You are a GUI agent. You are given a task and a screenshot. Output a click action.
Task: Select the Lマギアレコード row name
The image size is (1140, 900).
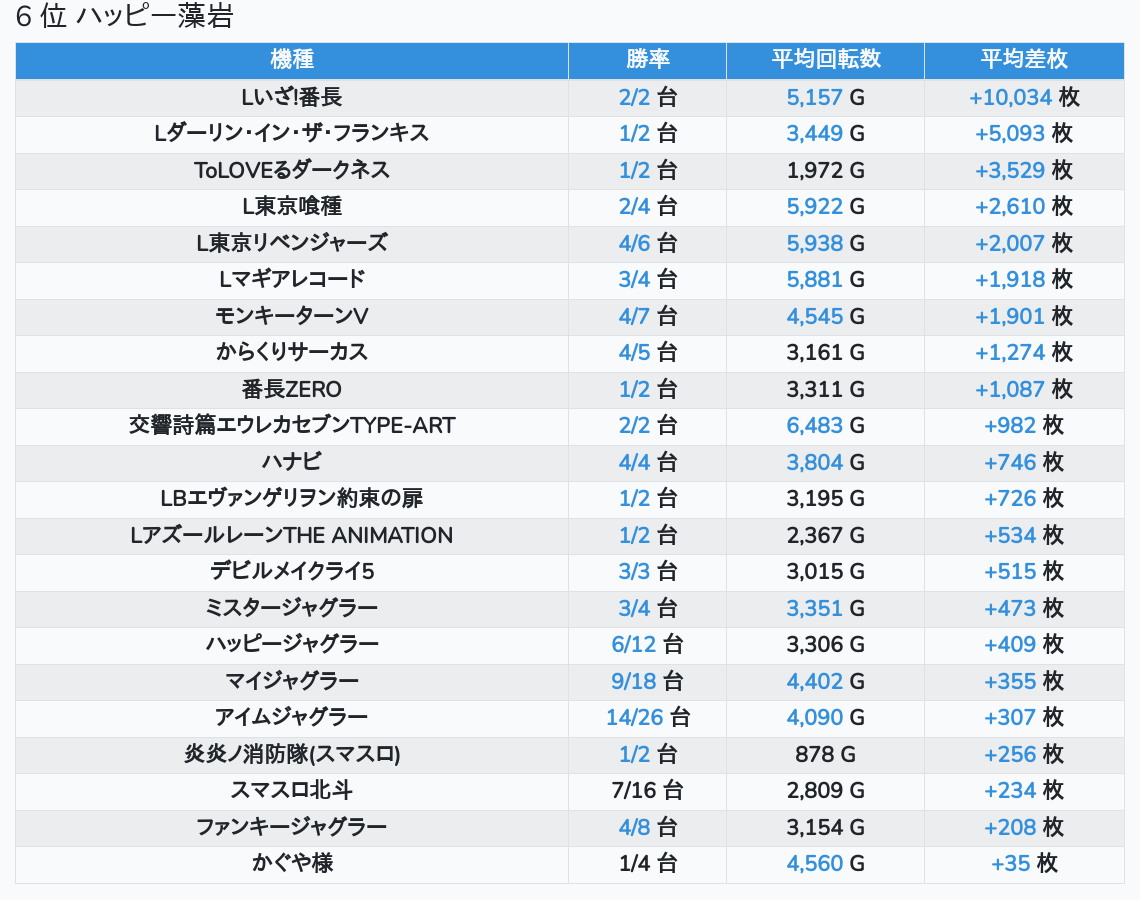pos(291,279)
